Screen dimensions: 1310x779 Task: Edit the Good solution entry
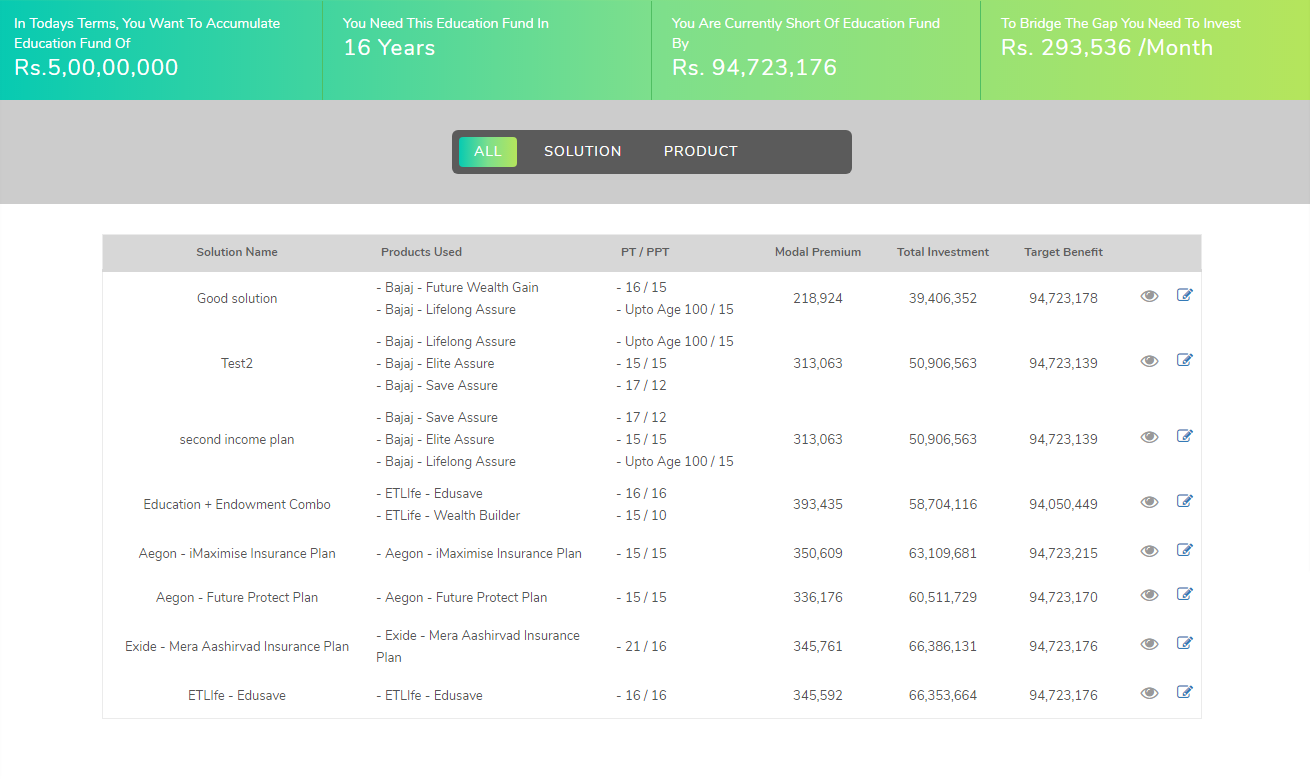coord(1185,295)
